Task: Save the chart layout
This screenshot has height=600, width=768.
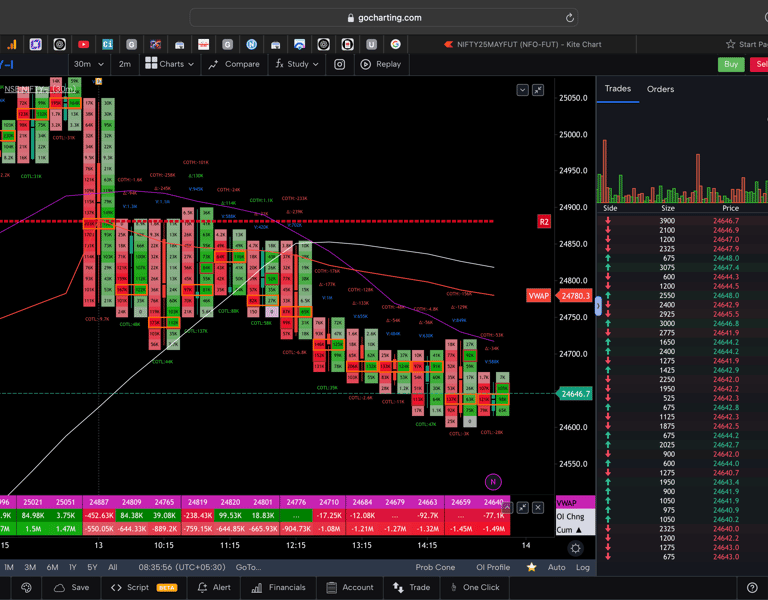Action: point(72,588)
